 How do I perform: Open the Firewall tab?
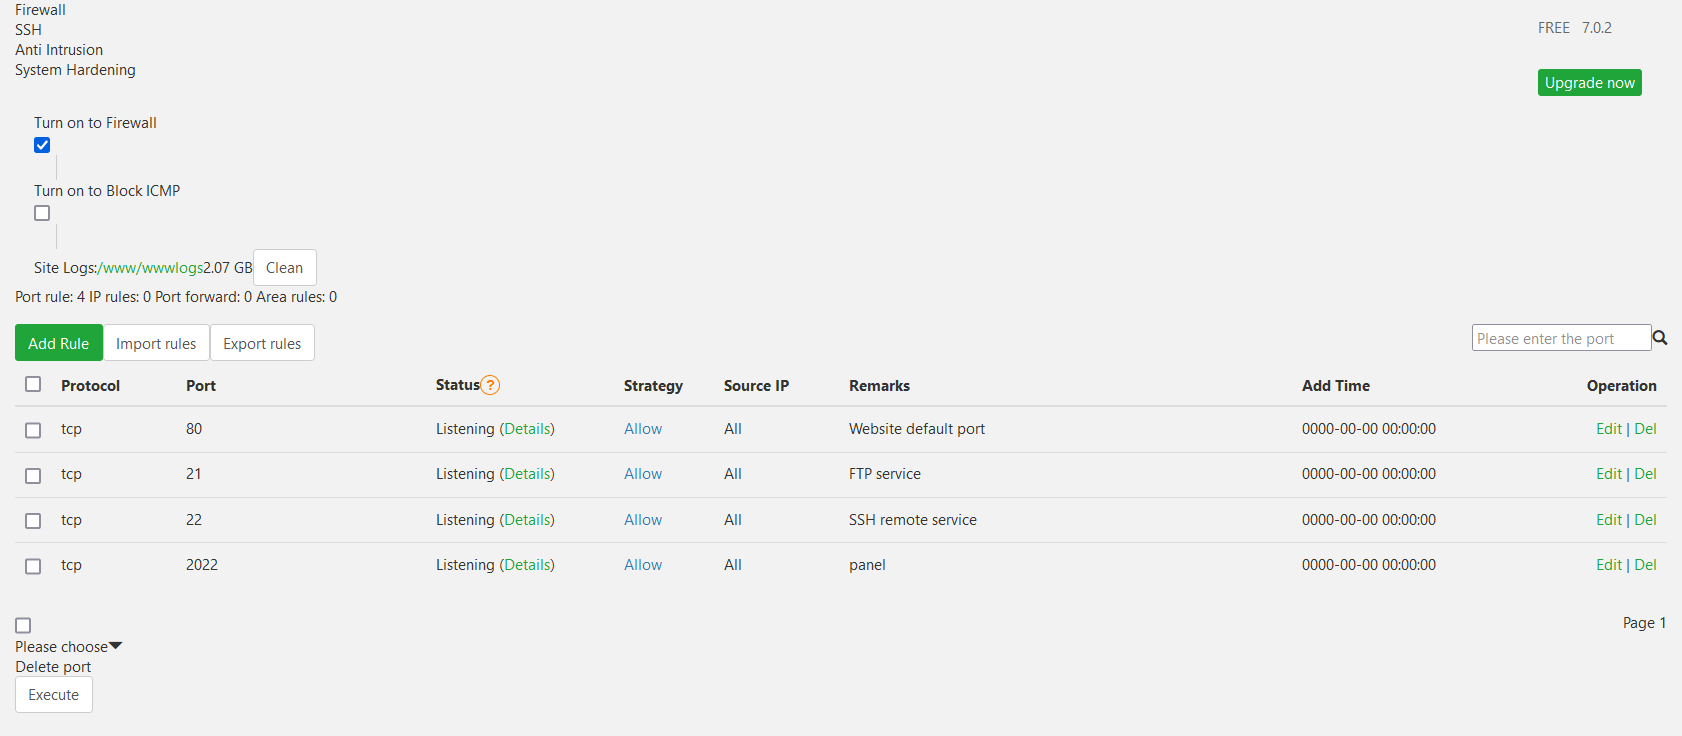40,10
